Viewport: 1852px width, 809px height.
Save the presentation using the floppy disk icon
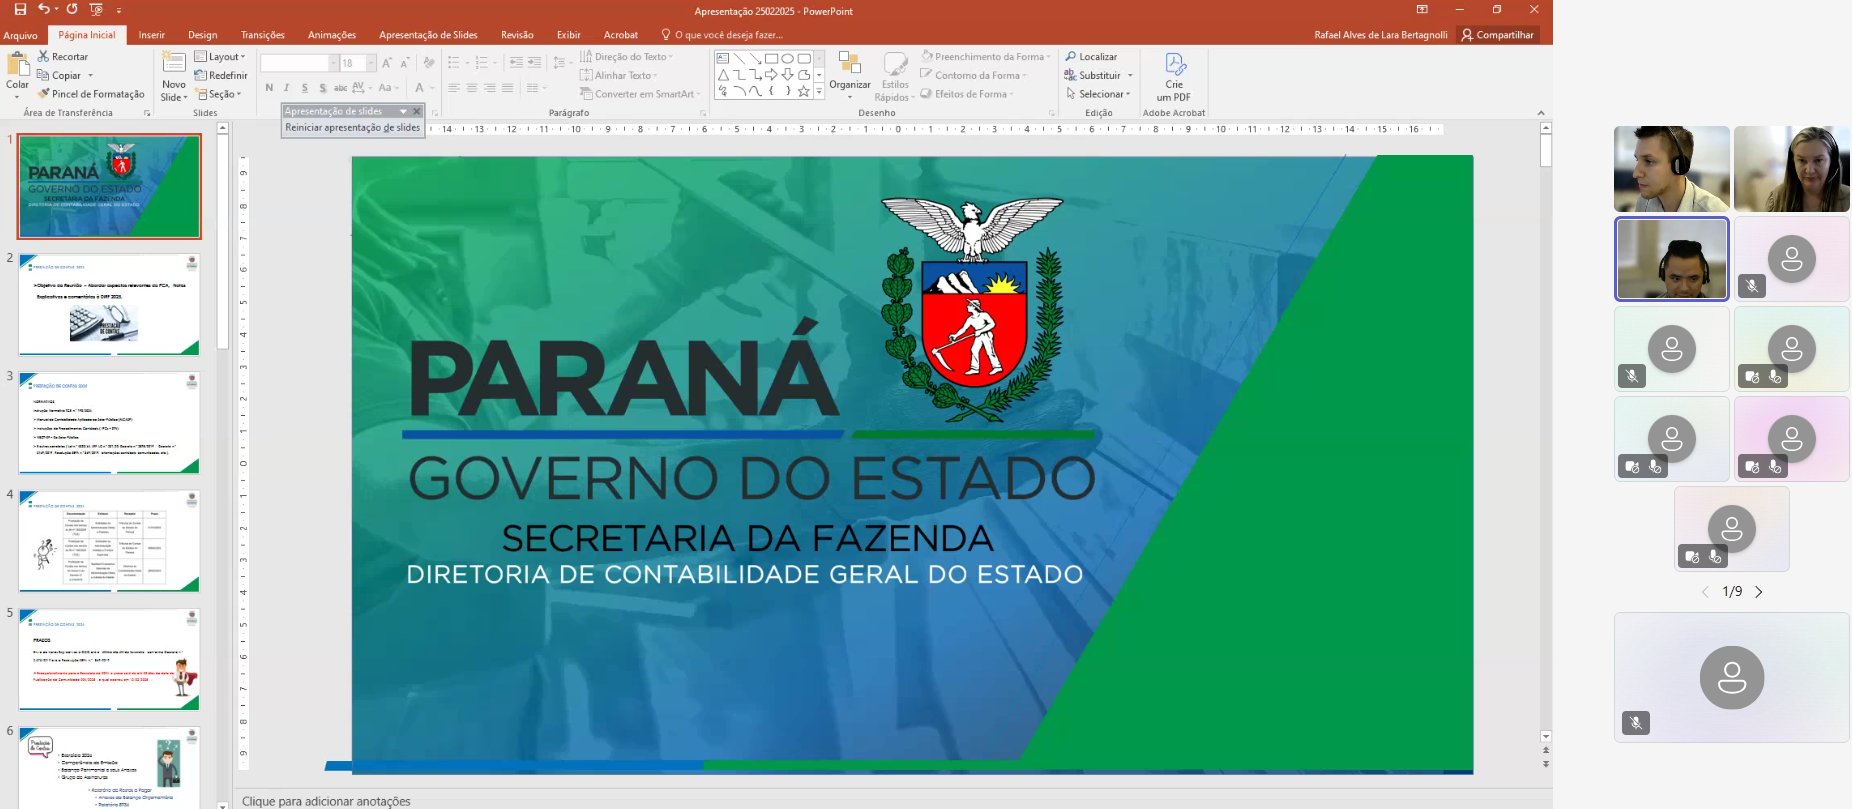coord(20,9)
